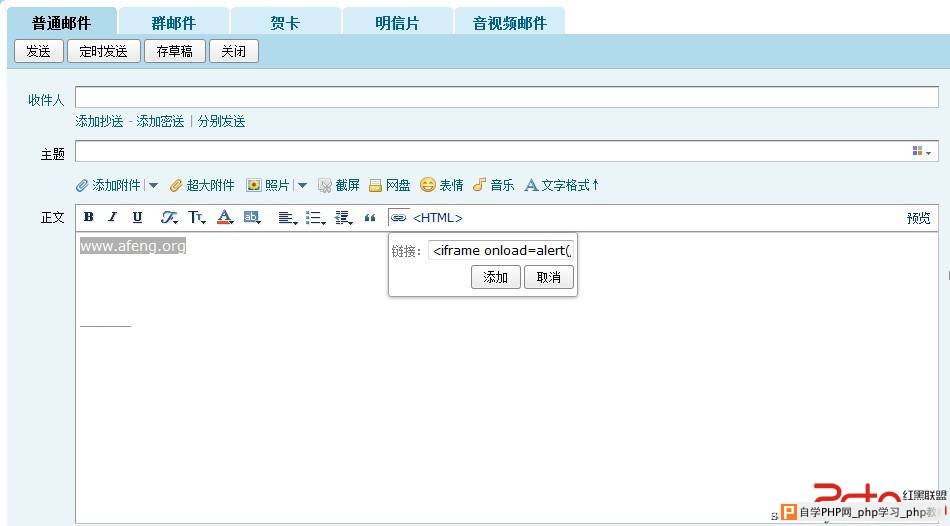Click the 关闭 button

234,51
